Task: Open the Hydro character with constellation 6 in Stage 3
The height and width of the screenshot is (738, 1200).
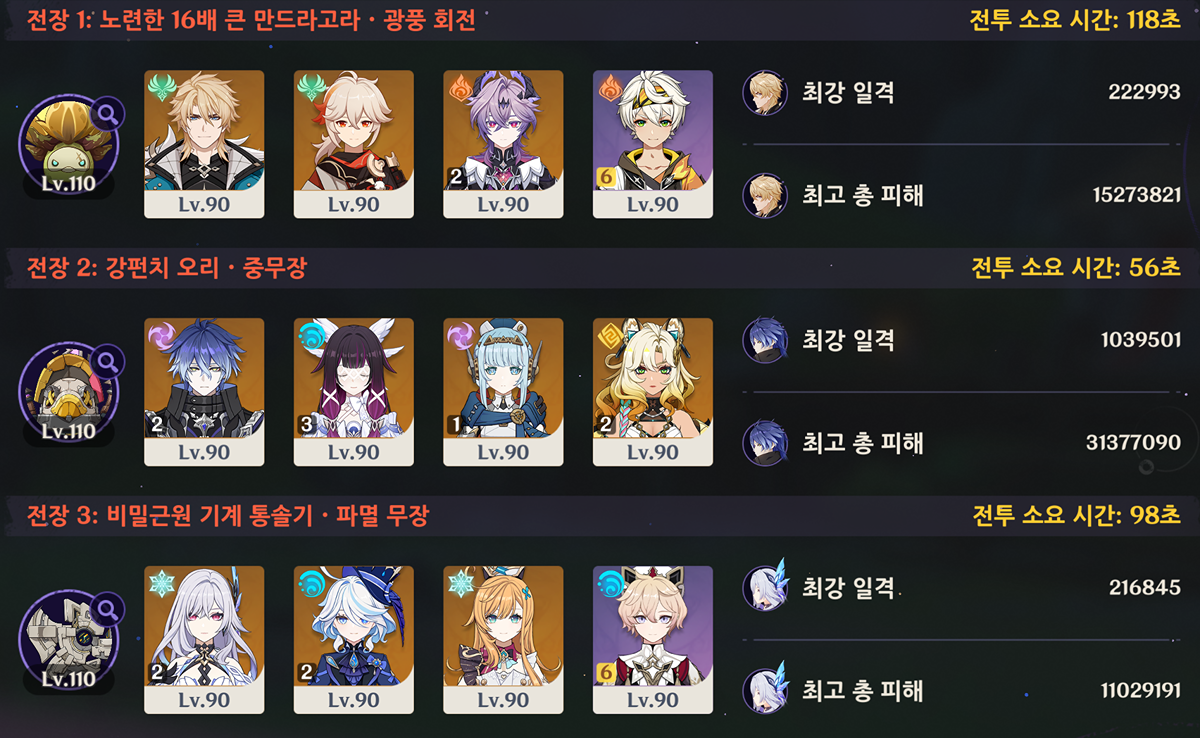Action: point(653,640)
